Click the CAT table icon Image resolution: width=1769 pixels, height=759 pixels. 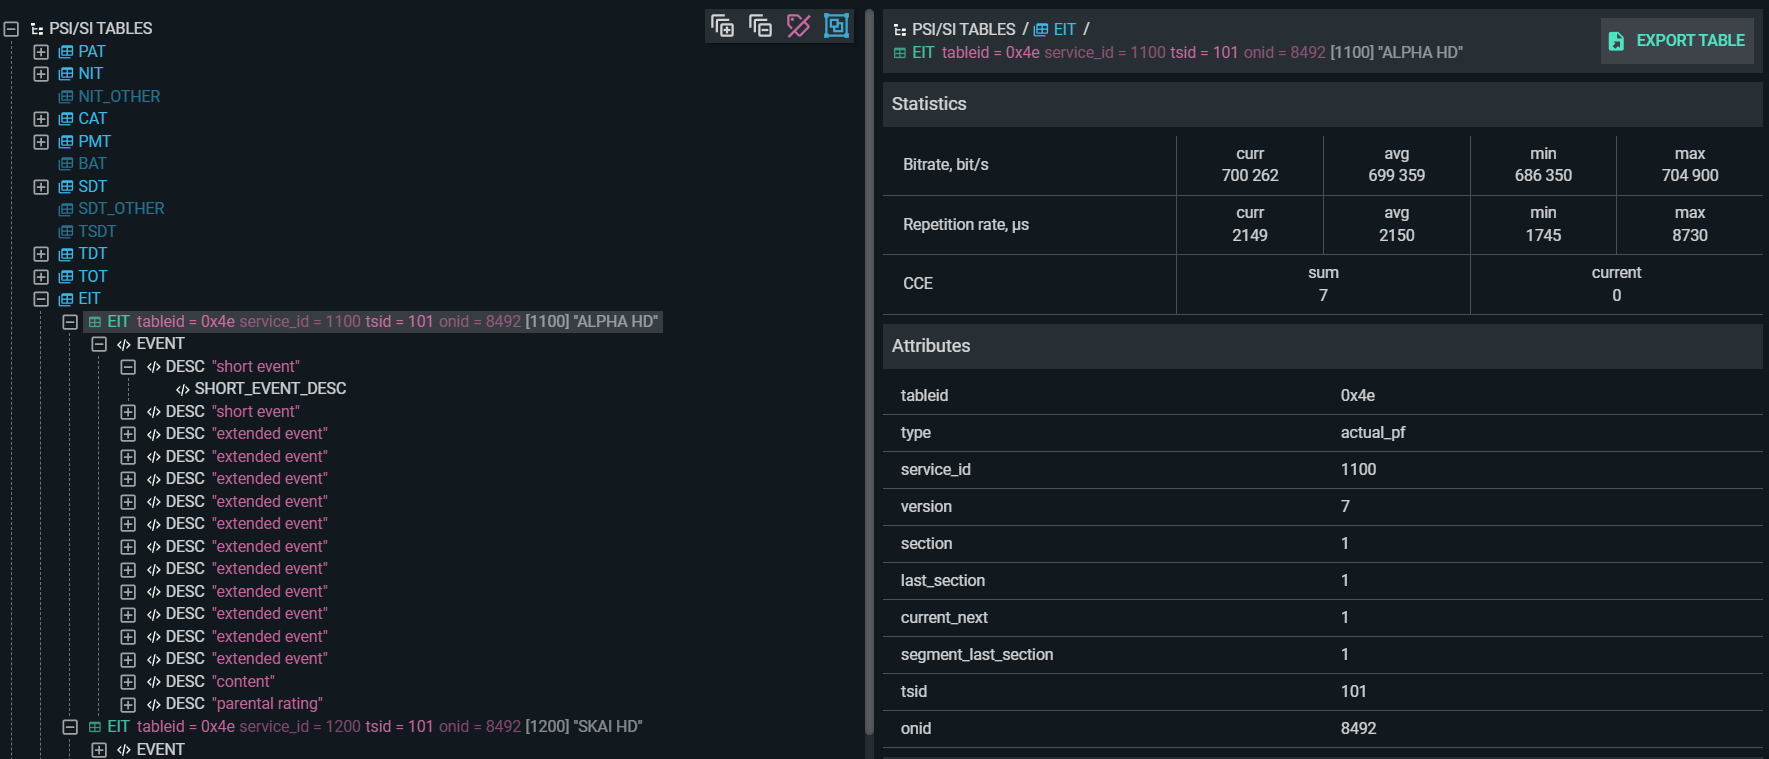coord(66,119)
